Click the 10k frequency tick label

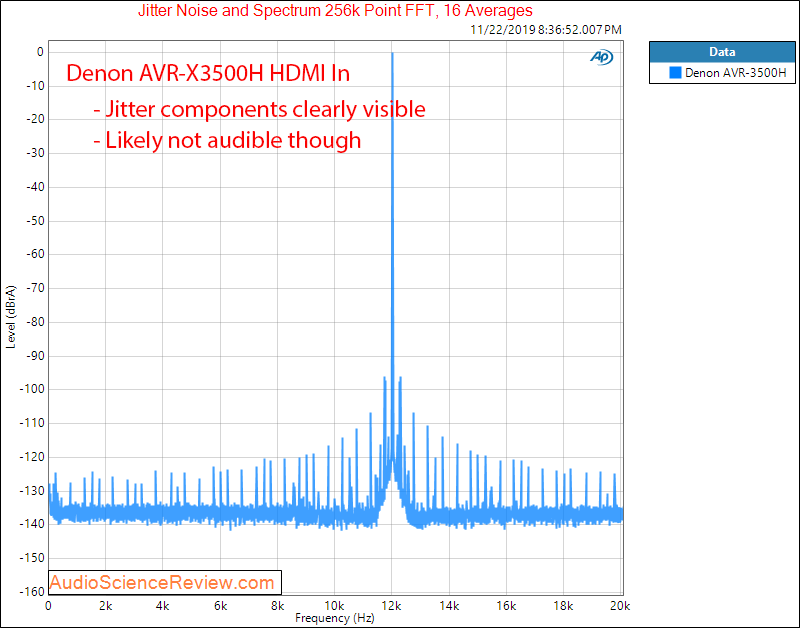334,606
